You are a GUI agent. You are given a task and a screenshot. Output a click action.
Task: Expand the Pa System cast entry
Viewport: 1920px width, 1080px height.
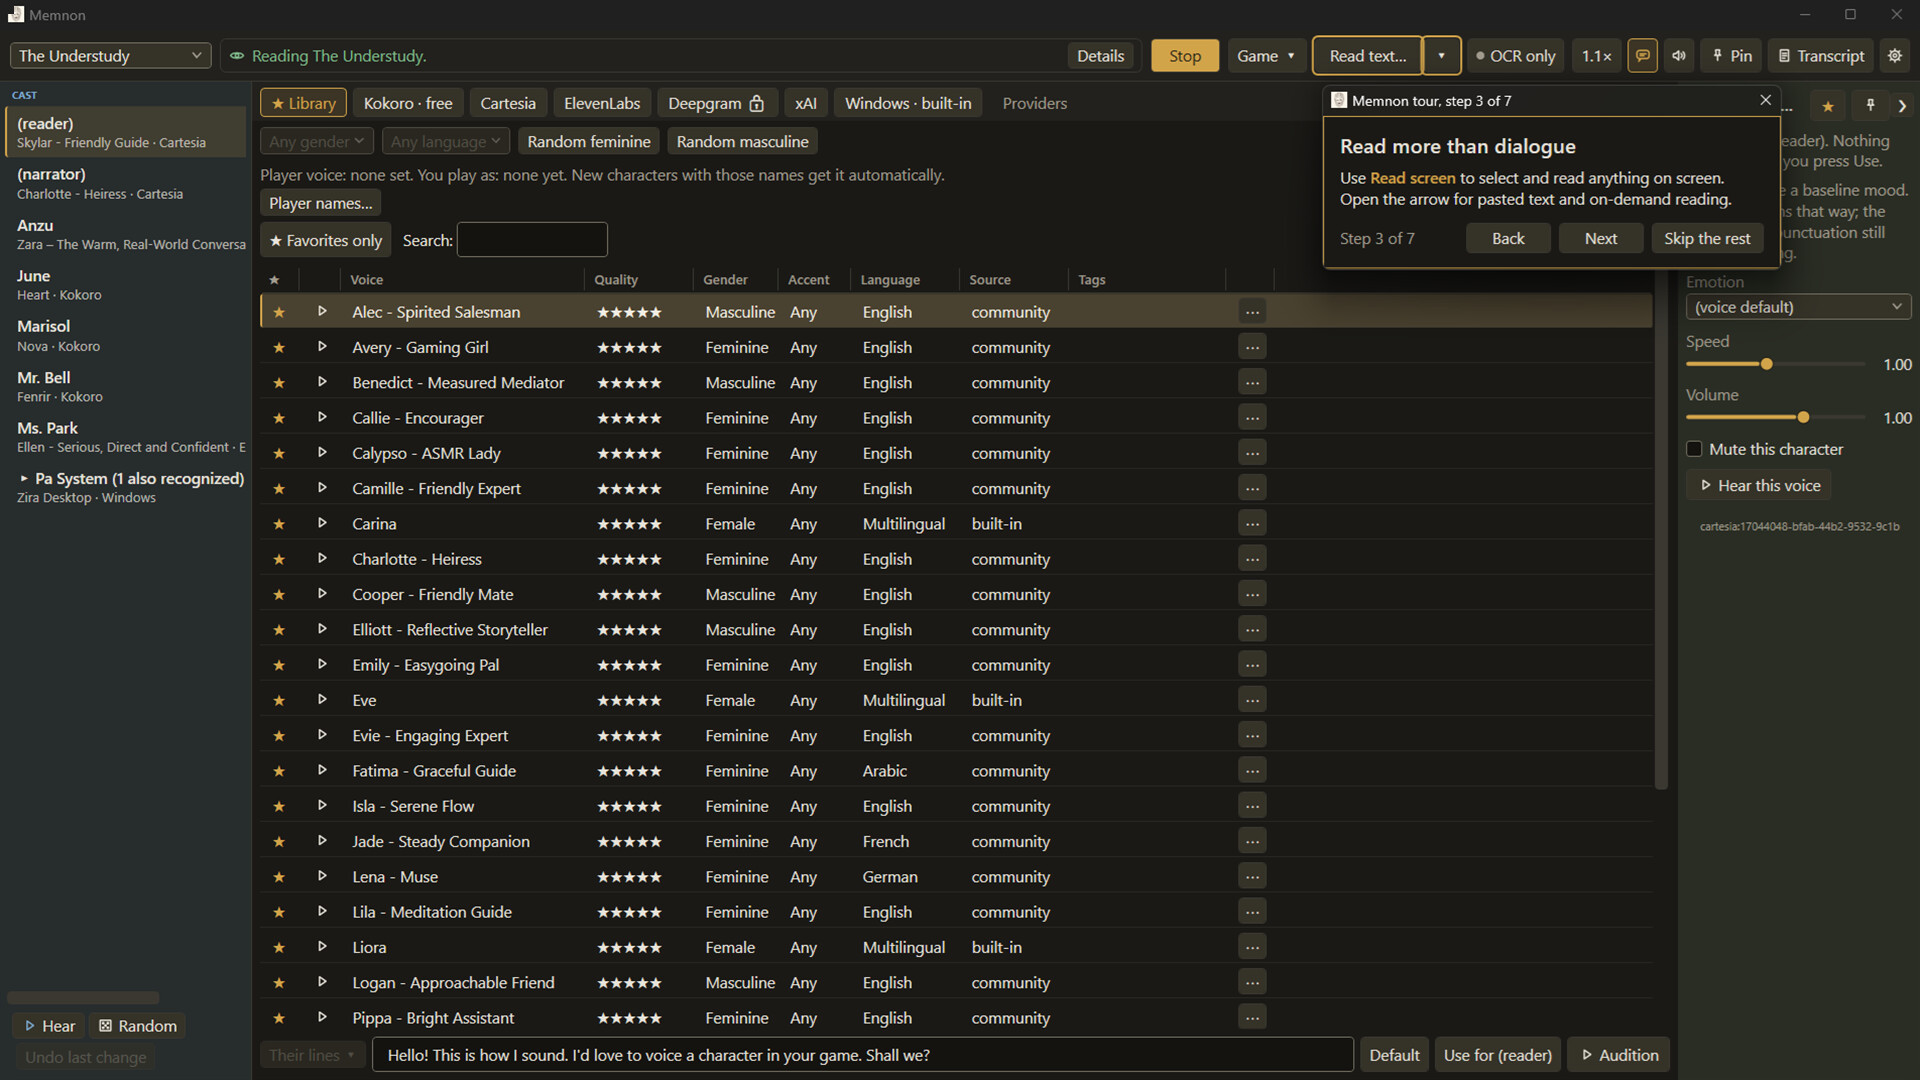pyautogui.click(x=24, y=479)
